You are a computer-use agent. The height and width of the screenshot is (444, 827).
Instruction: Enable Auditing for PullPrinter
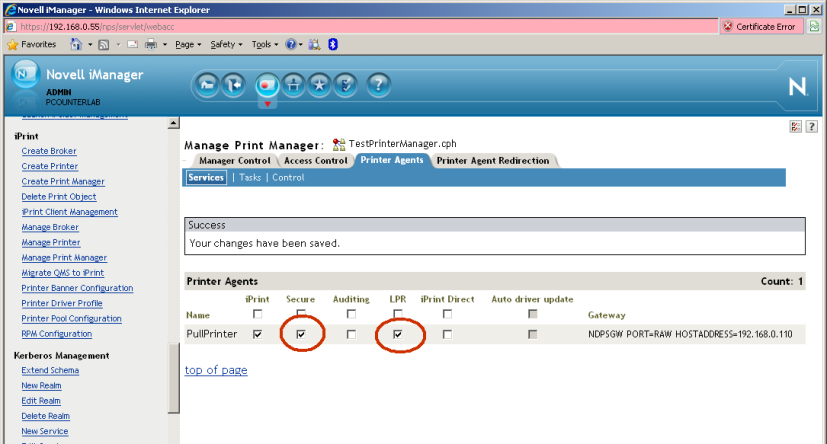pyautogui.click(x=351, y=334)
